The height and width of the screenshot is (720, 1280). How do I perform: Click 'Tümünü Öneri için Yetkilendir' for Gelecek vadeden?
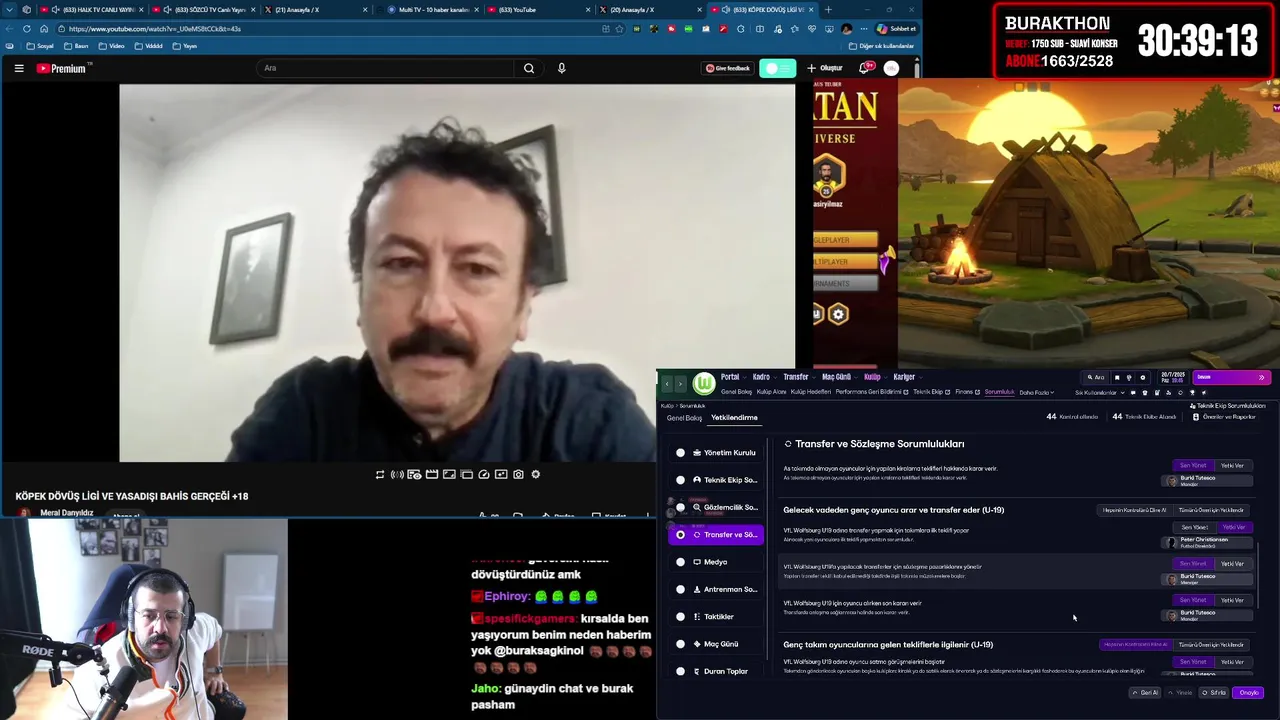click(1211, 510)
